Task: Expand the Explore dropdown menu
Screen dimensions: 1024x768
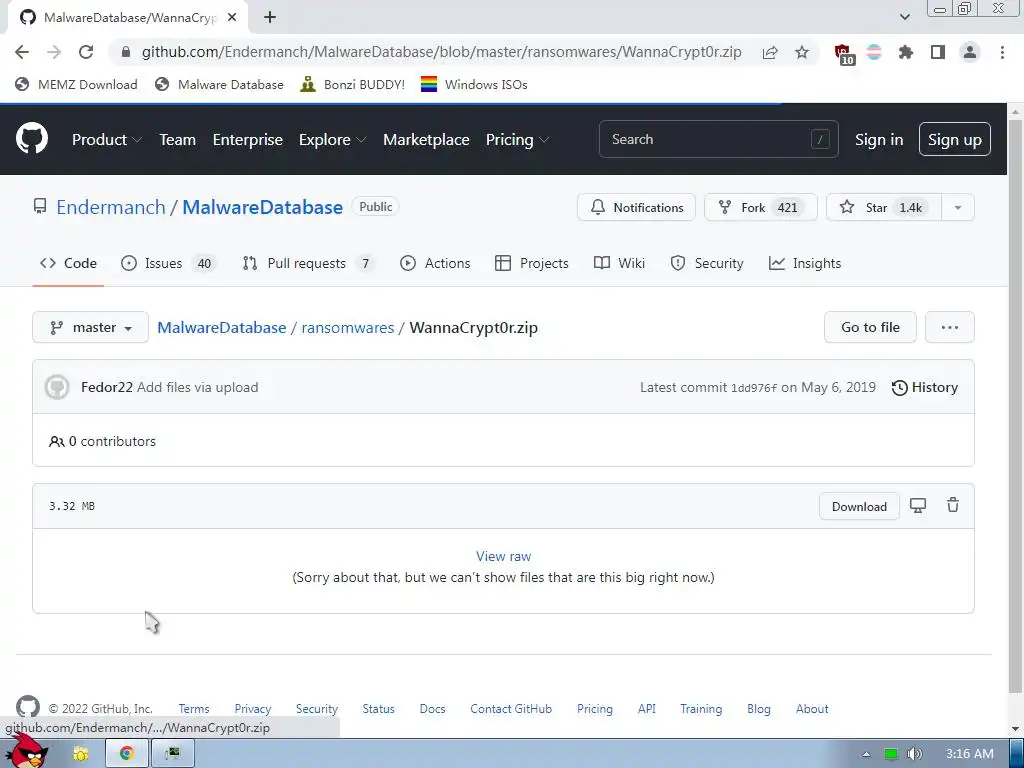Action: click(332, 139)
